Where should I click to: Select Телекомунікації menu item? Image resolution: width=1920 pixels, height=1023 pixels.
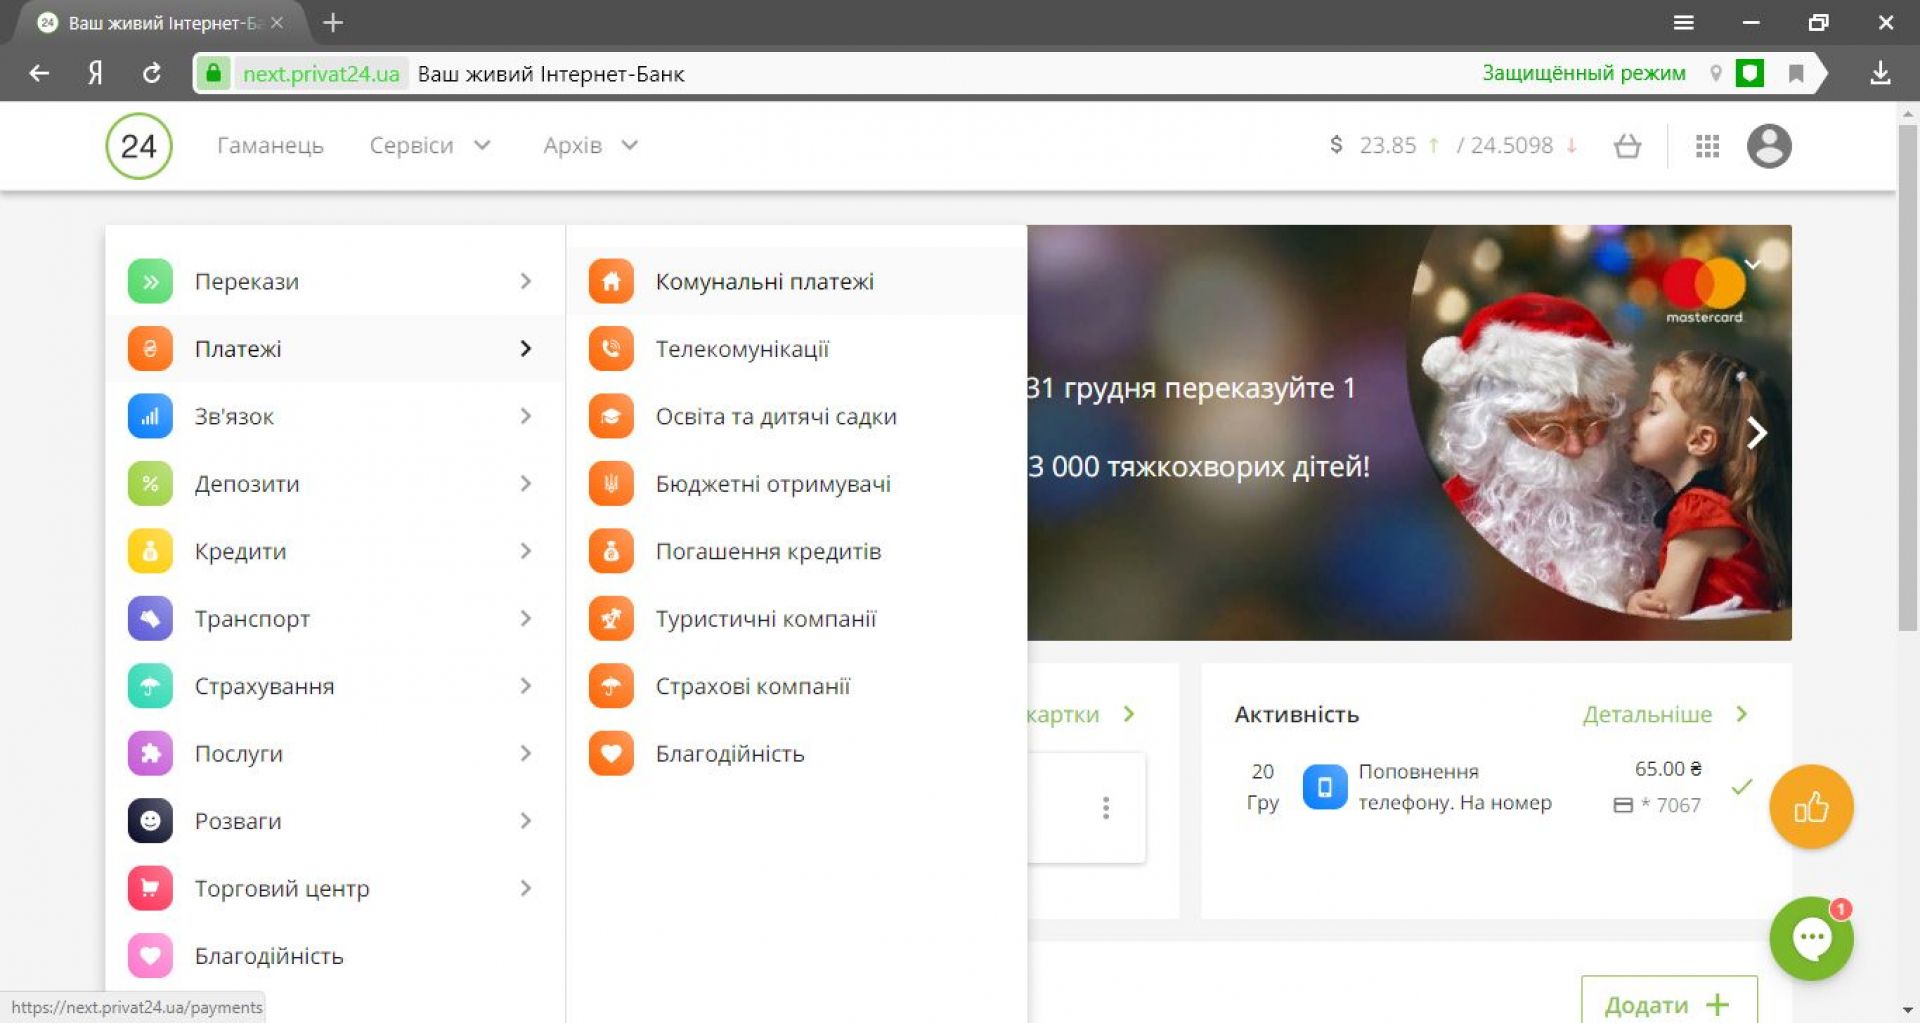click(x=742, y=349)
